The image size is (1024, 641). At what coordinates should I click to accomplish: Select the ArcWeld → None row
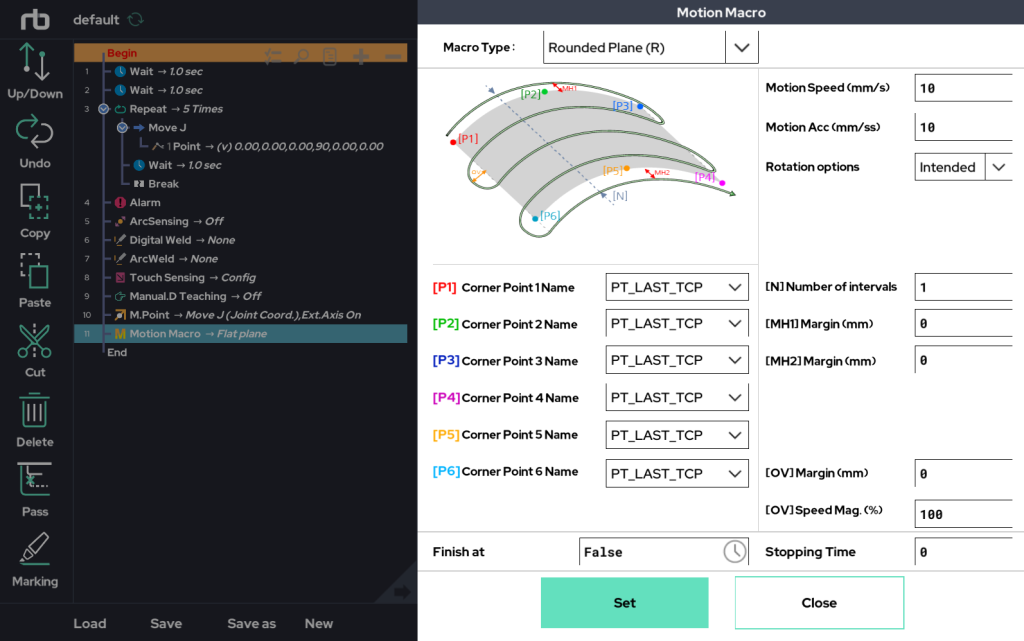240,259
